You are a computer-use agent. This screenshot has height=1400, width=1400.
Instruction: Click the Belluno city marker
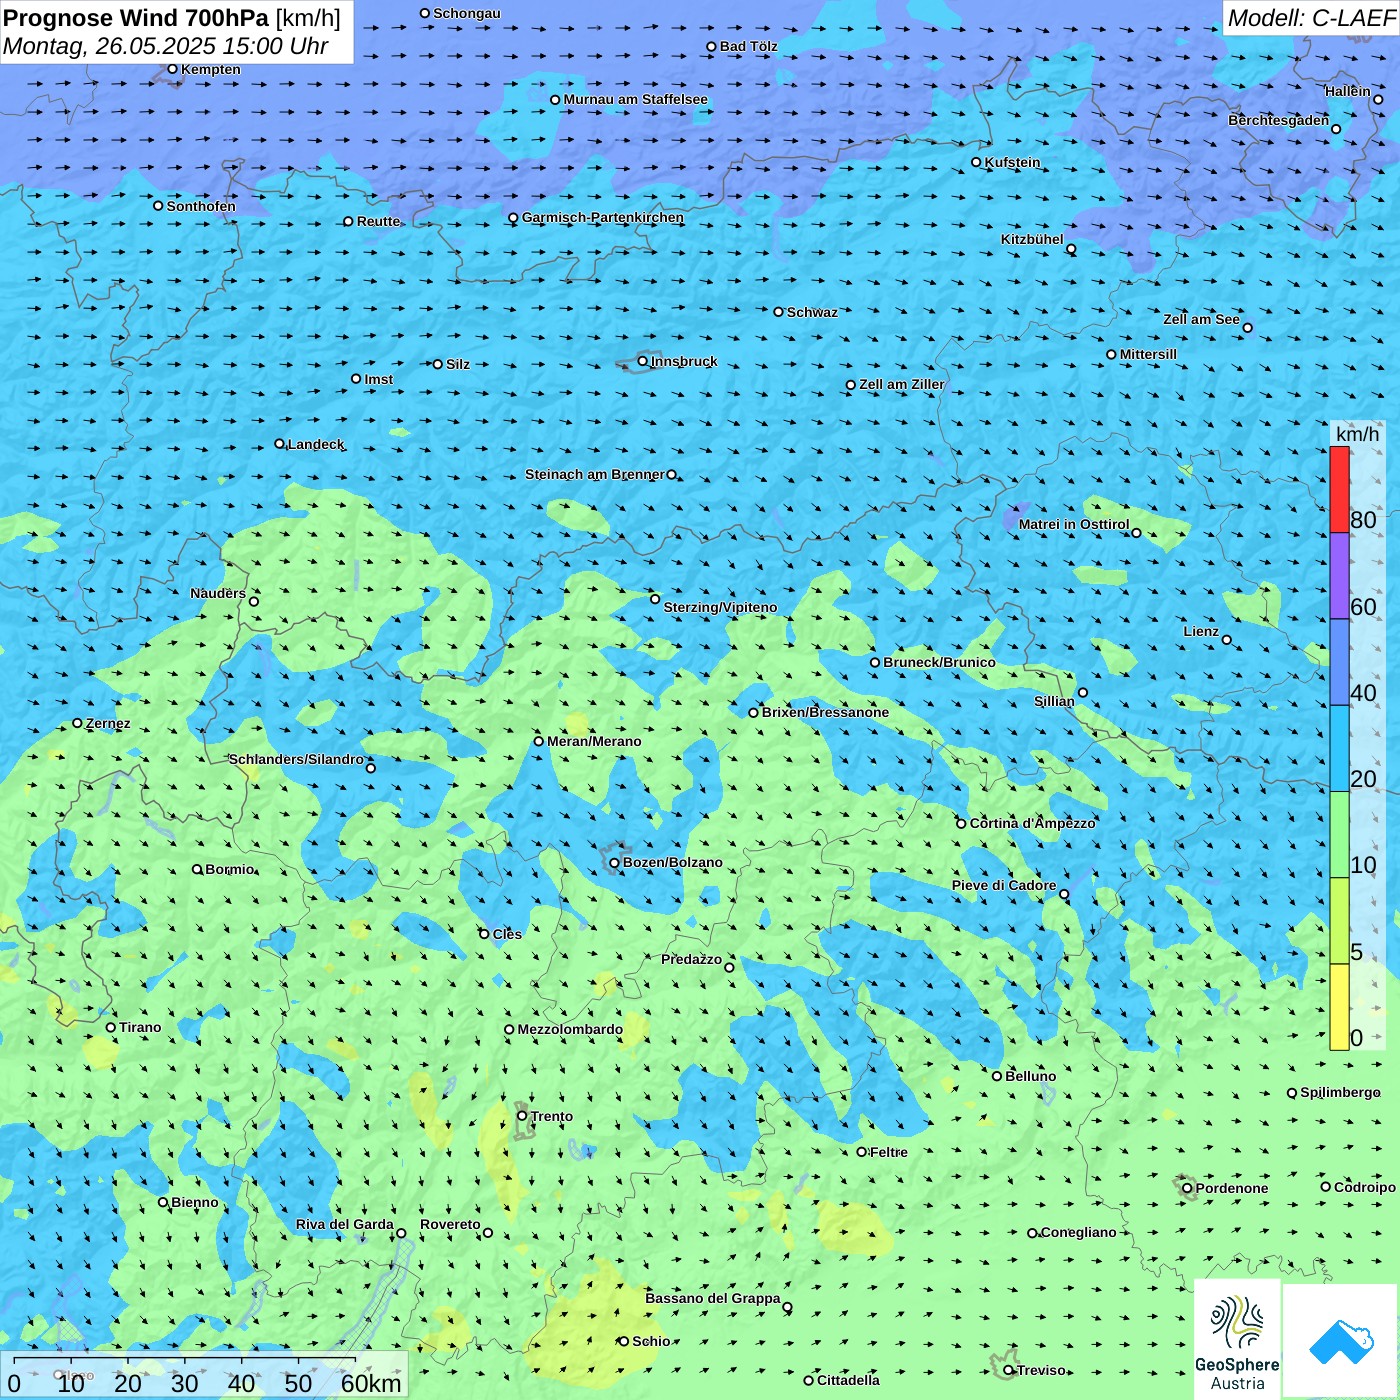997,1076
